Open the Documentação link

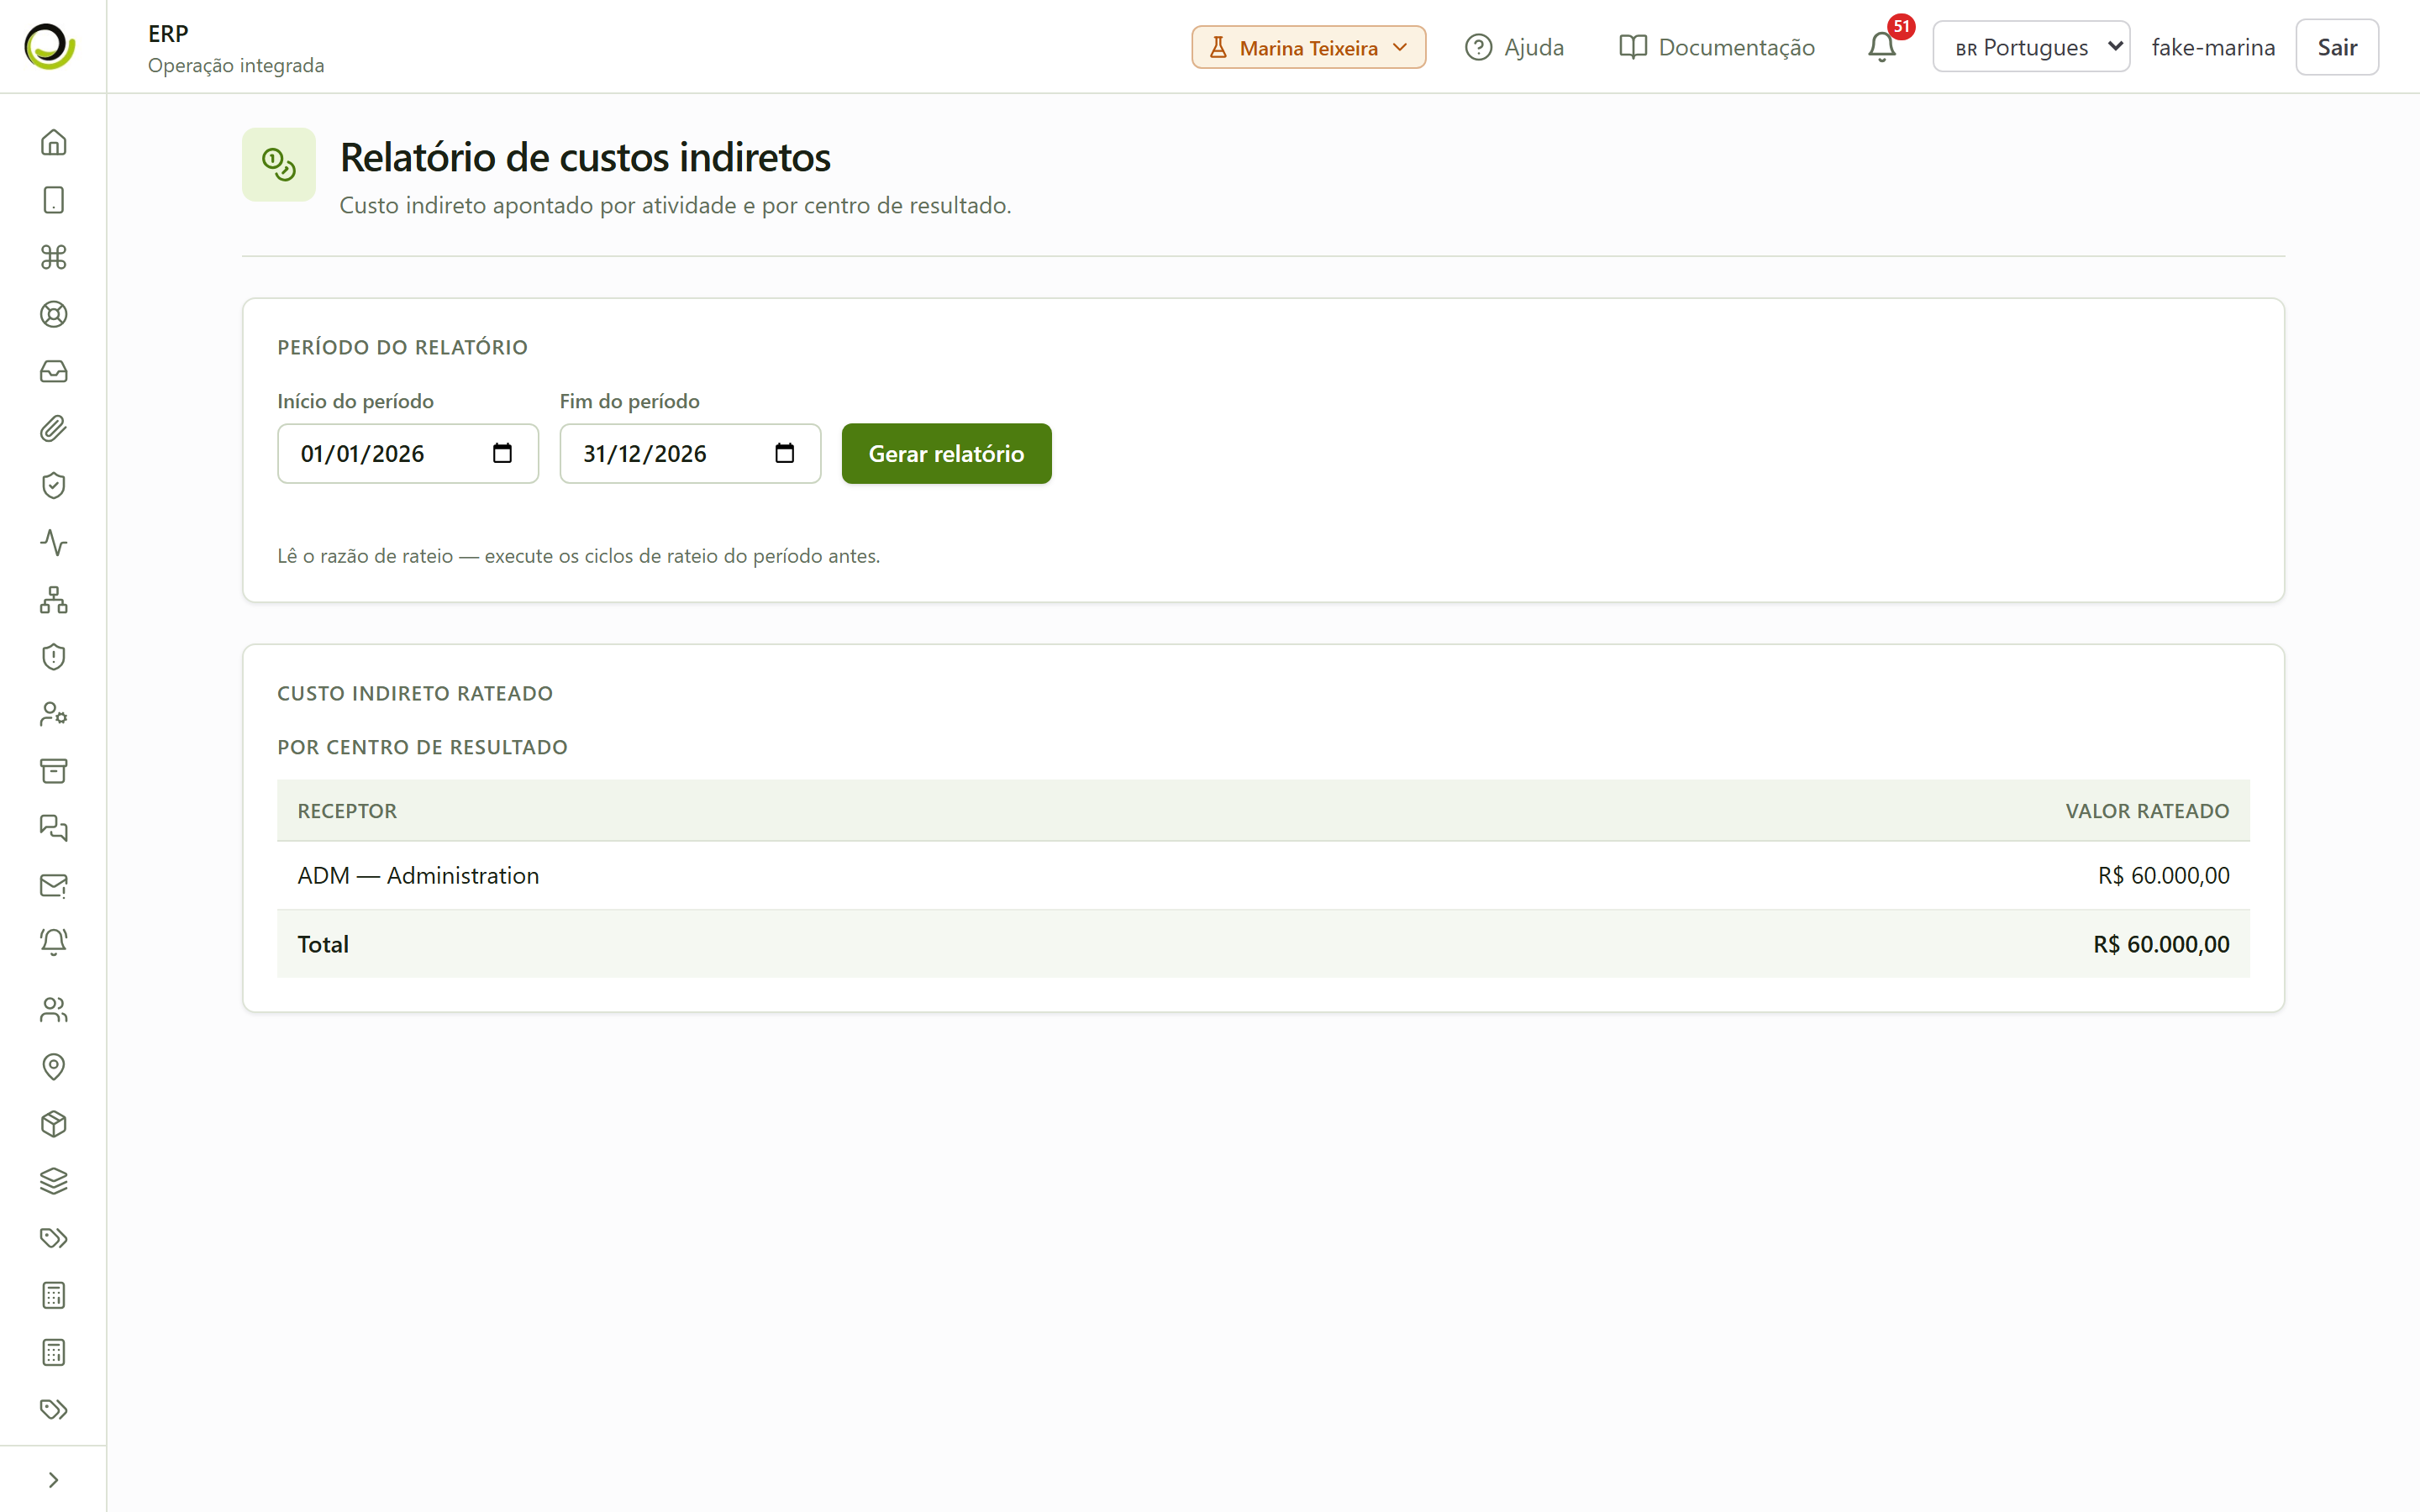(x=1717, y=47)
